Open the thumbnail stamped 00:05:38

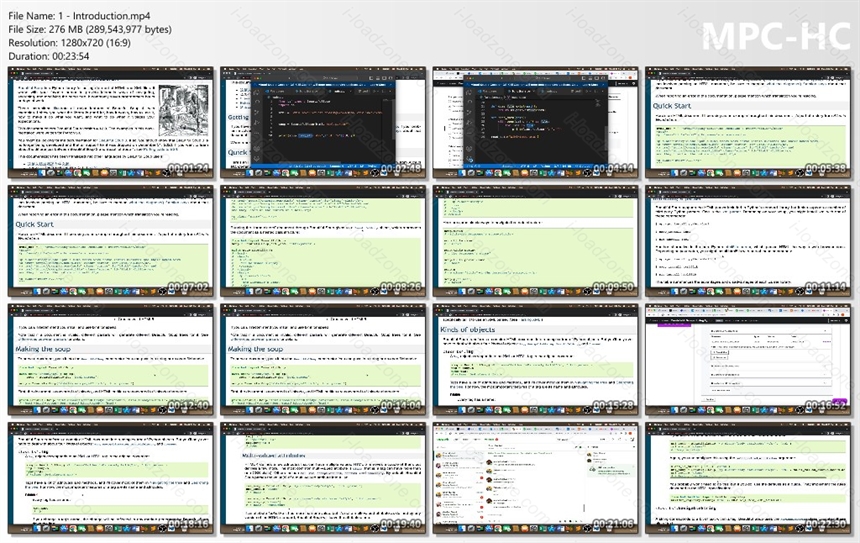tap(749, 122)
